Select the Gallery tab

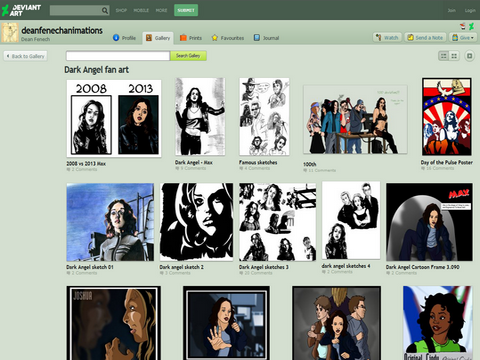point(158,38)
